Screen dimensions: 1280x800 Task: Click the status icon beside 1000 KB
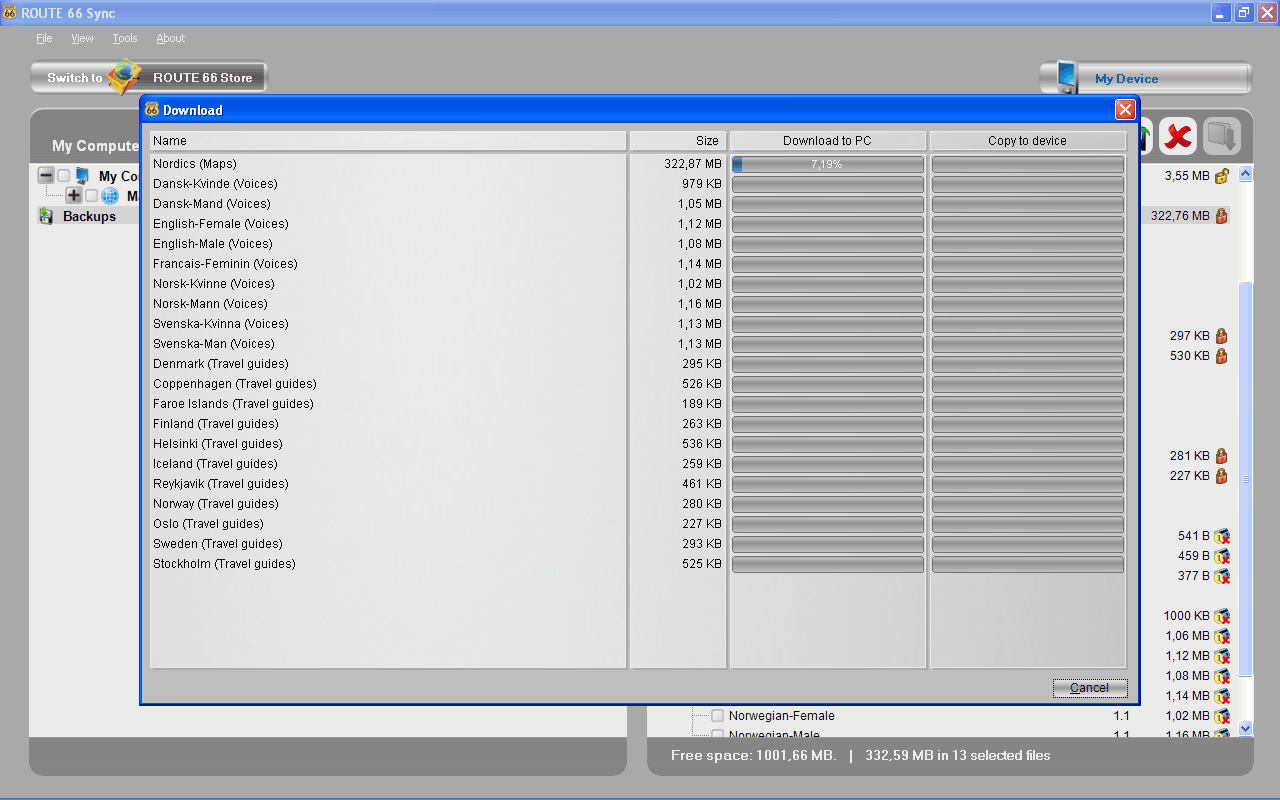point(1222,616)
